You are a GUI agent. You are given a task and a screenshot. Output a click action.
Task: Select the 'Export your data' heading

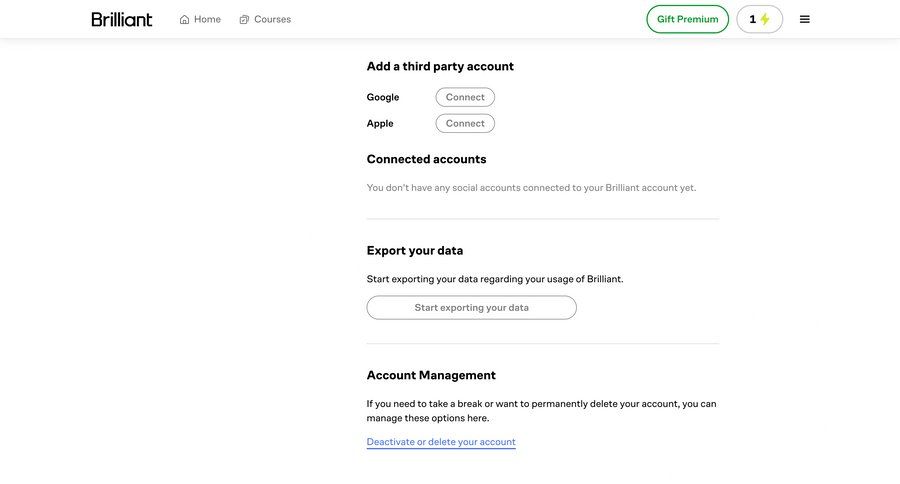(415, 250)
